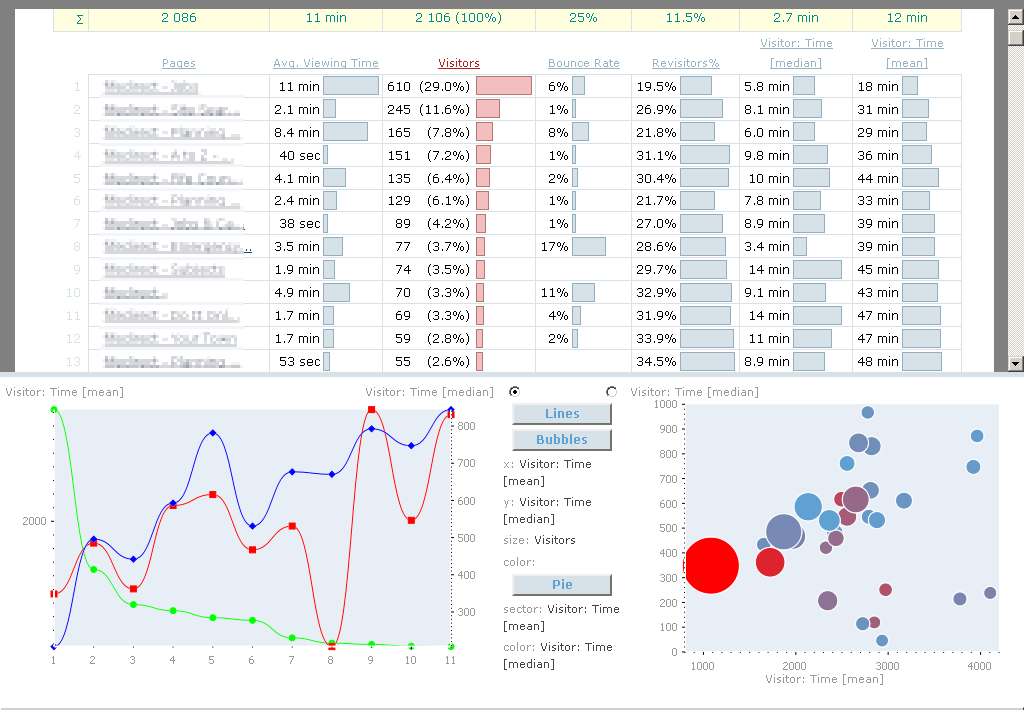Click the red square marker at x=7
The height and width of the screenshot is (710, 1024).
292,526
